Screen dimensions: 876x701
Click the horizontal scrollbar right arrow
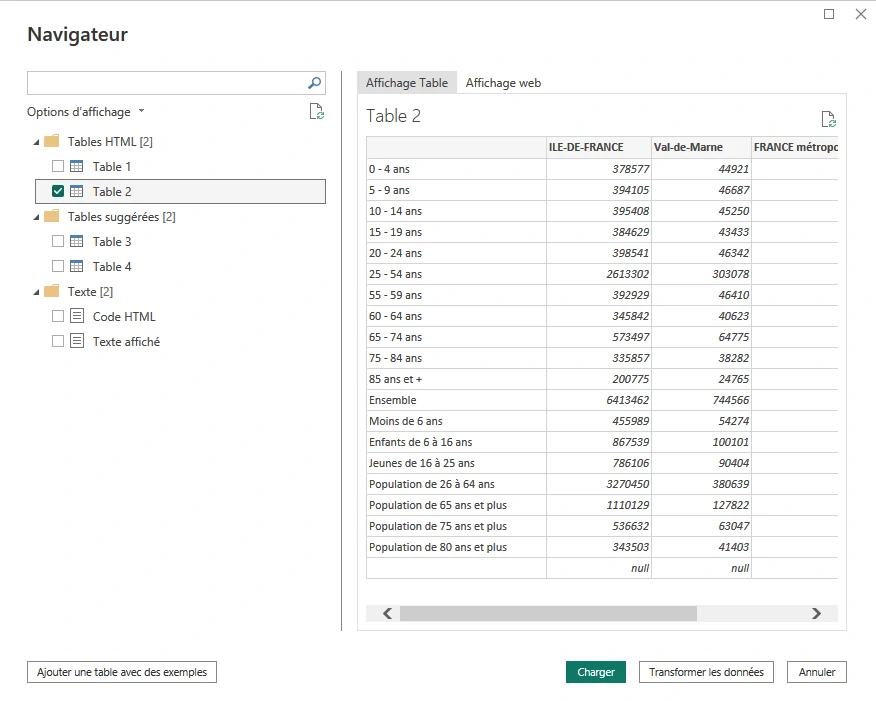pos(816,614)
